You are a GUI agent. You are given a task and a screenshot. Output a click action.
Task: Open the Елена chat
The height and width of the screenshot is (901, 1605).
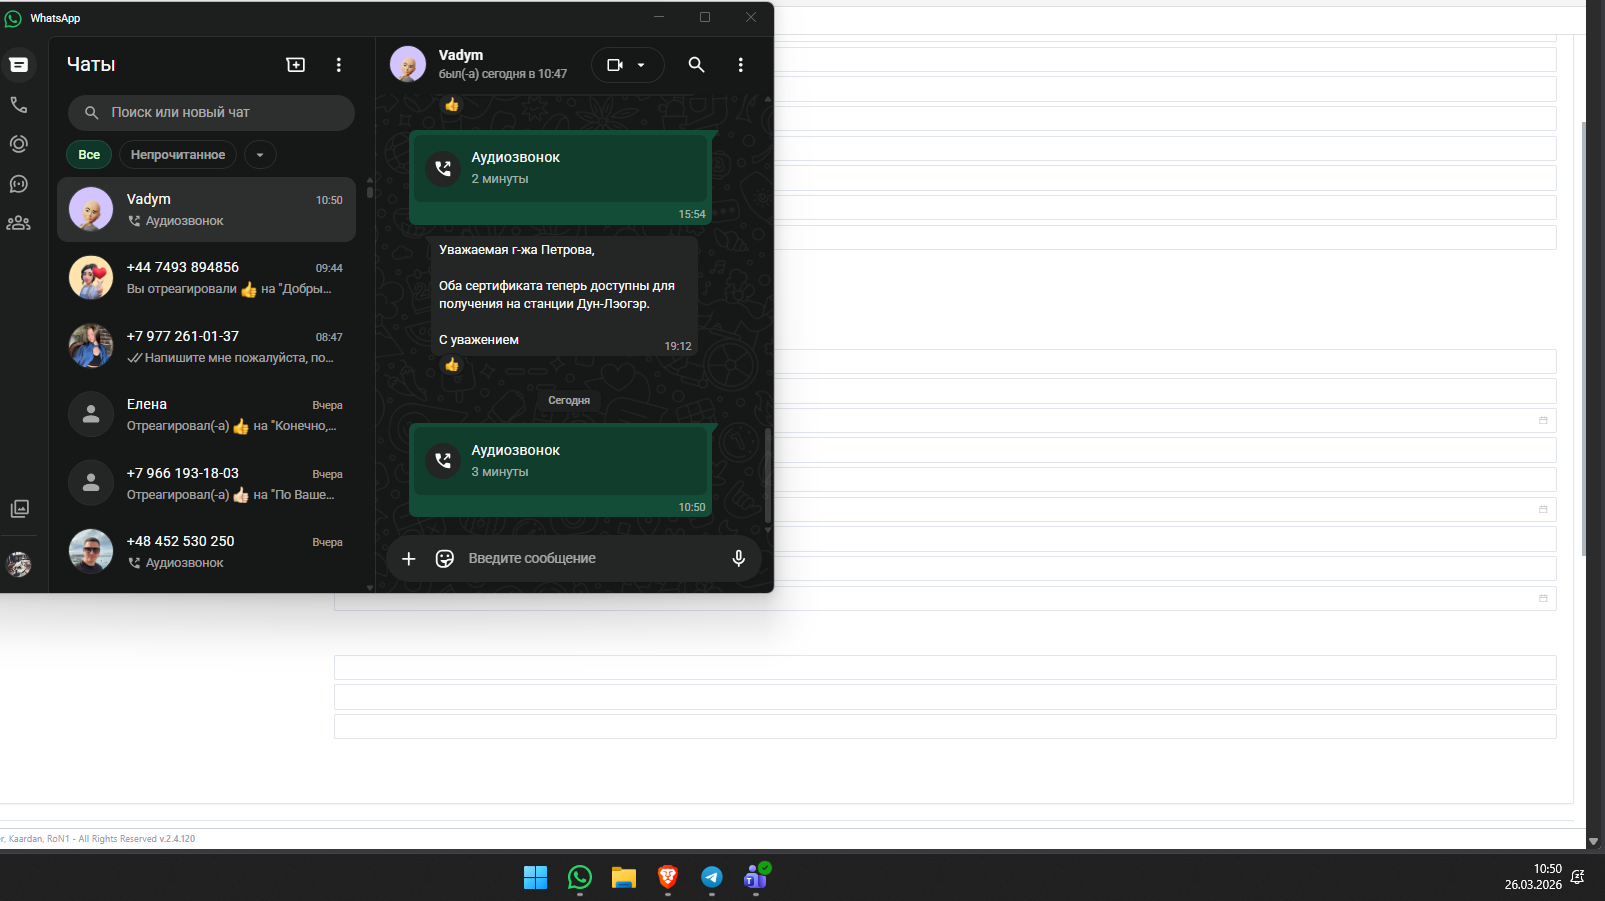[206, 415]
